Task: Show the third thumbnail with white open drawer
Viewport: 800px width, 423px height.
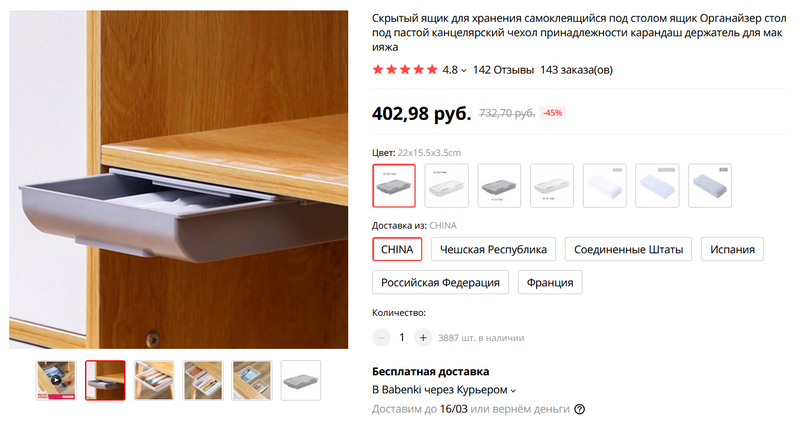Action: tap(154, 380)
